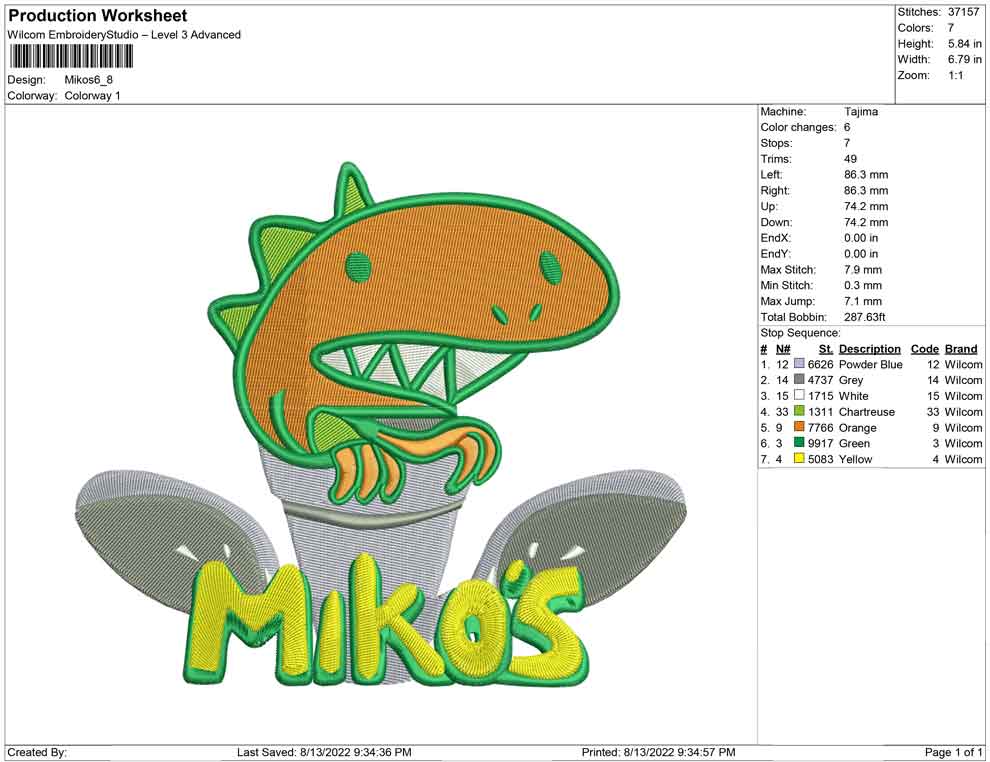Click the Page 1 of 1 footer text
Image resolution: width=990 pixels, height=762 pixels.
[954, 752]
